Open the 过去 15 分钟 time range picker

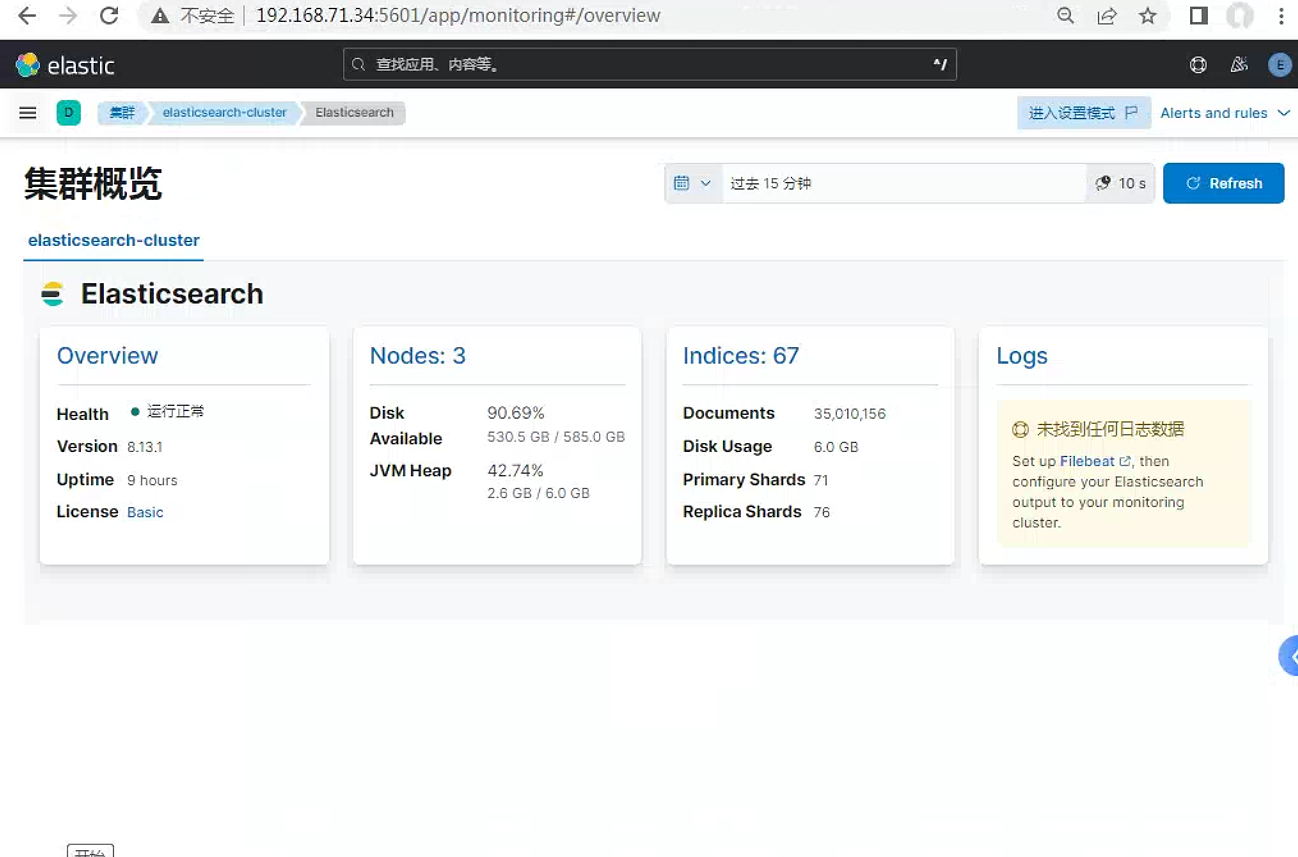point(903,184)
